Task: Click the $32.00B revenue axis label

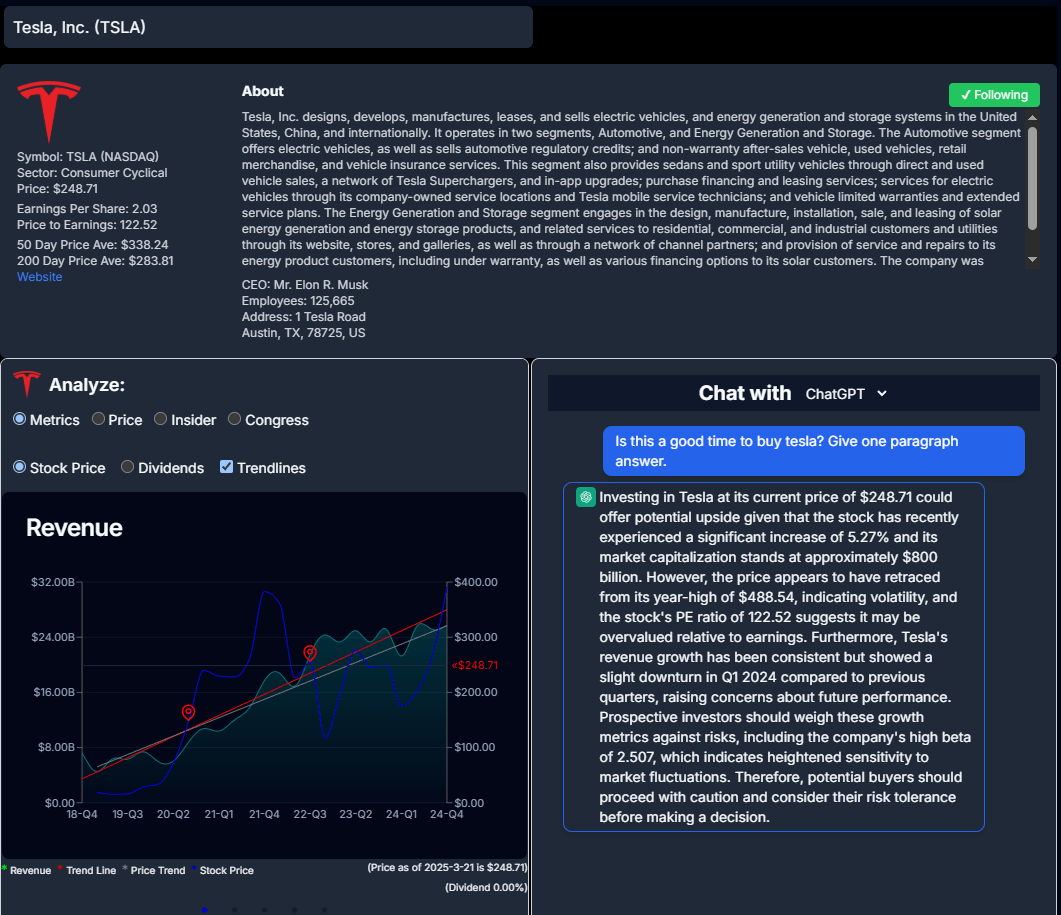Action: tap(53, 582)
